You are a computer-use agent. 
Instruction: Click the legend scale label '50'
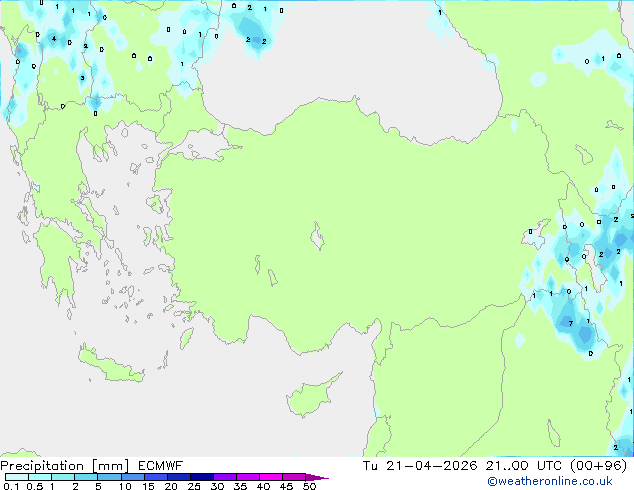[x=309, y=486]
